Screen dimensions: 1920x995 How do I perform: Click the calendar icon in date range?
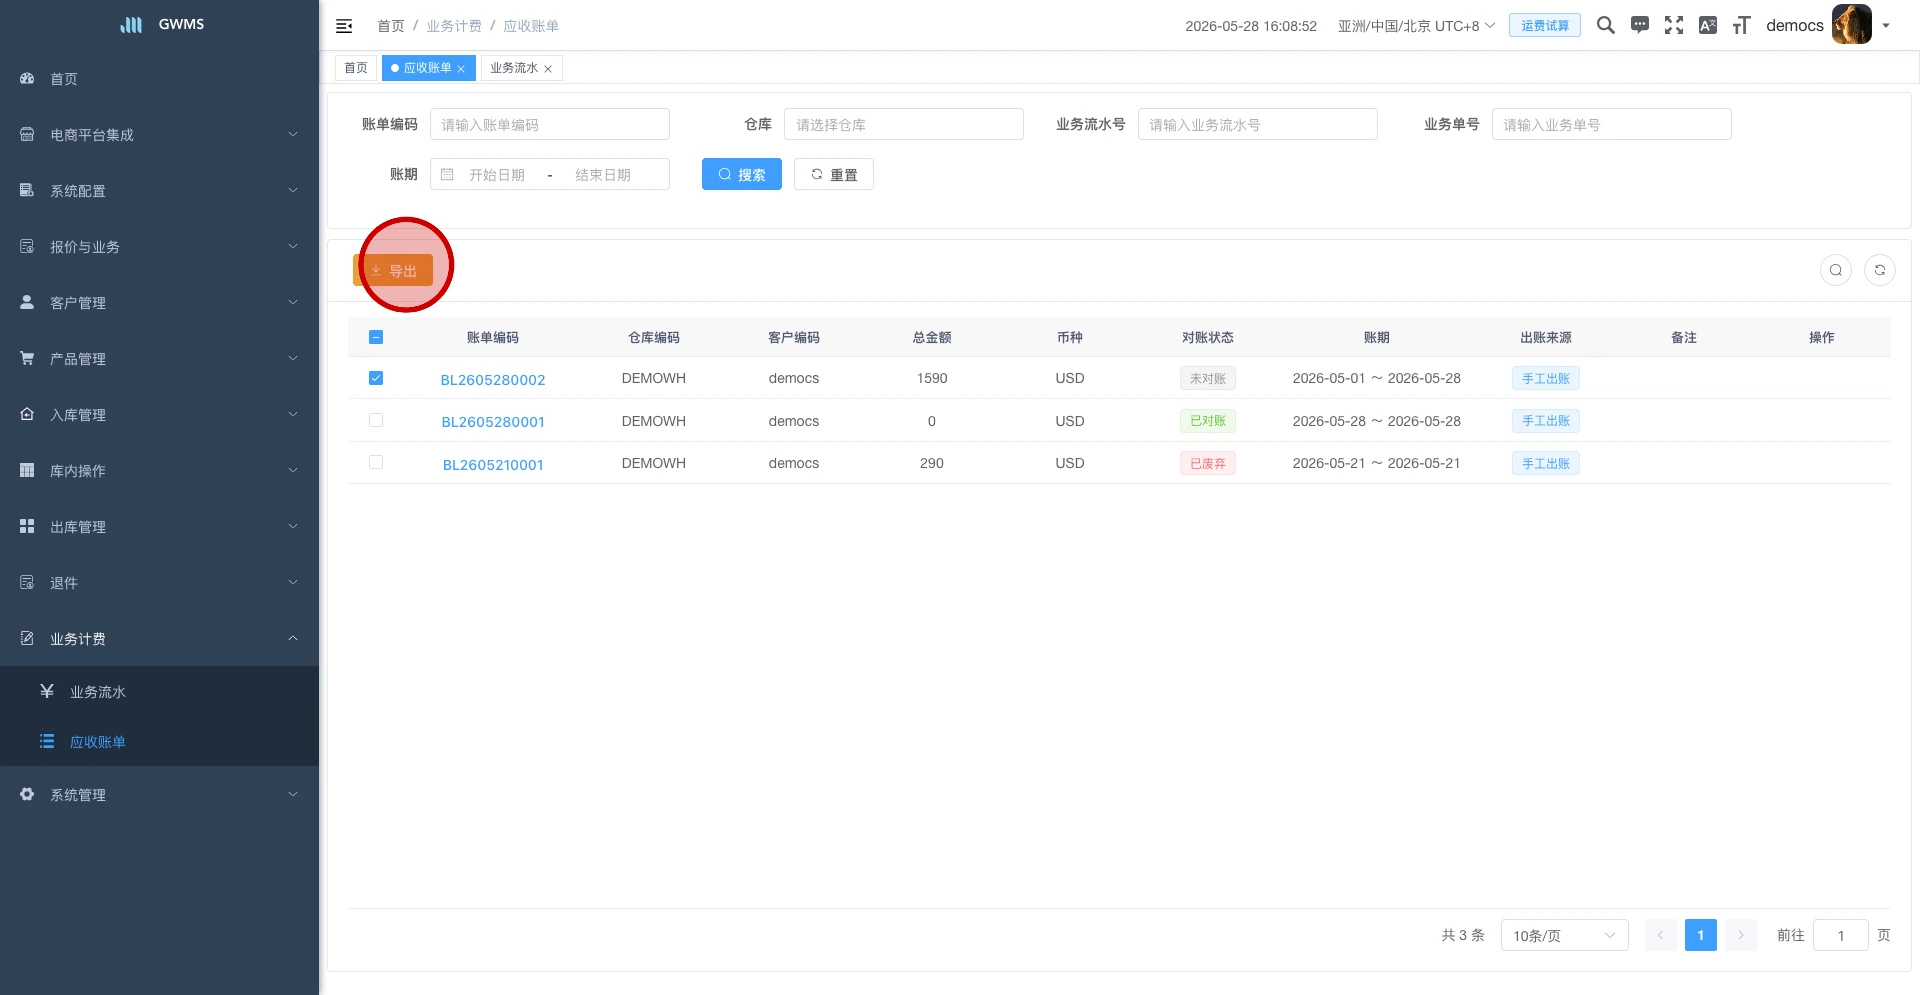pos(447,175)
